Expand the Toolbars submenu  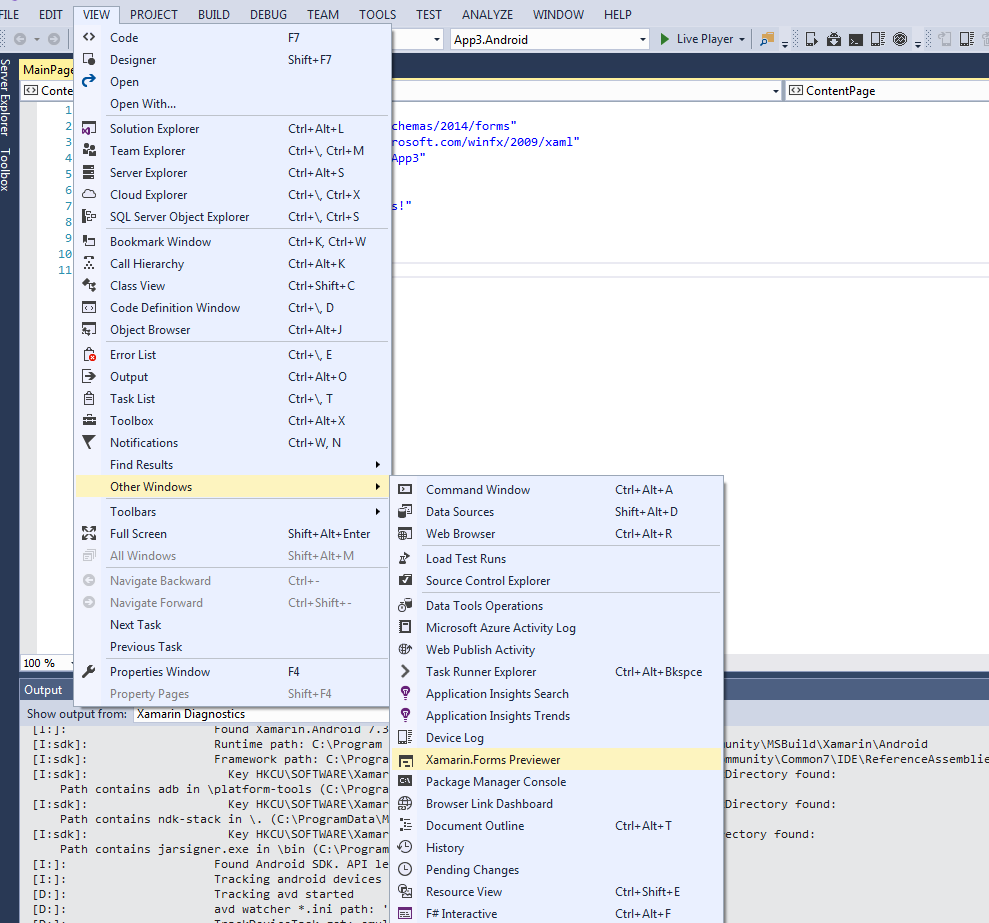click(x=132, y=511)
